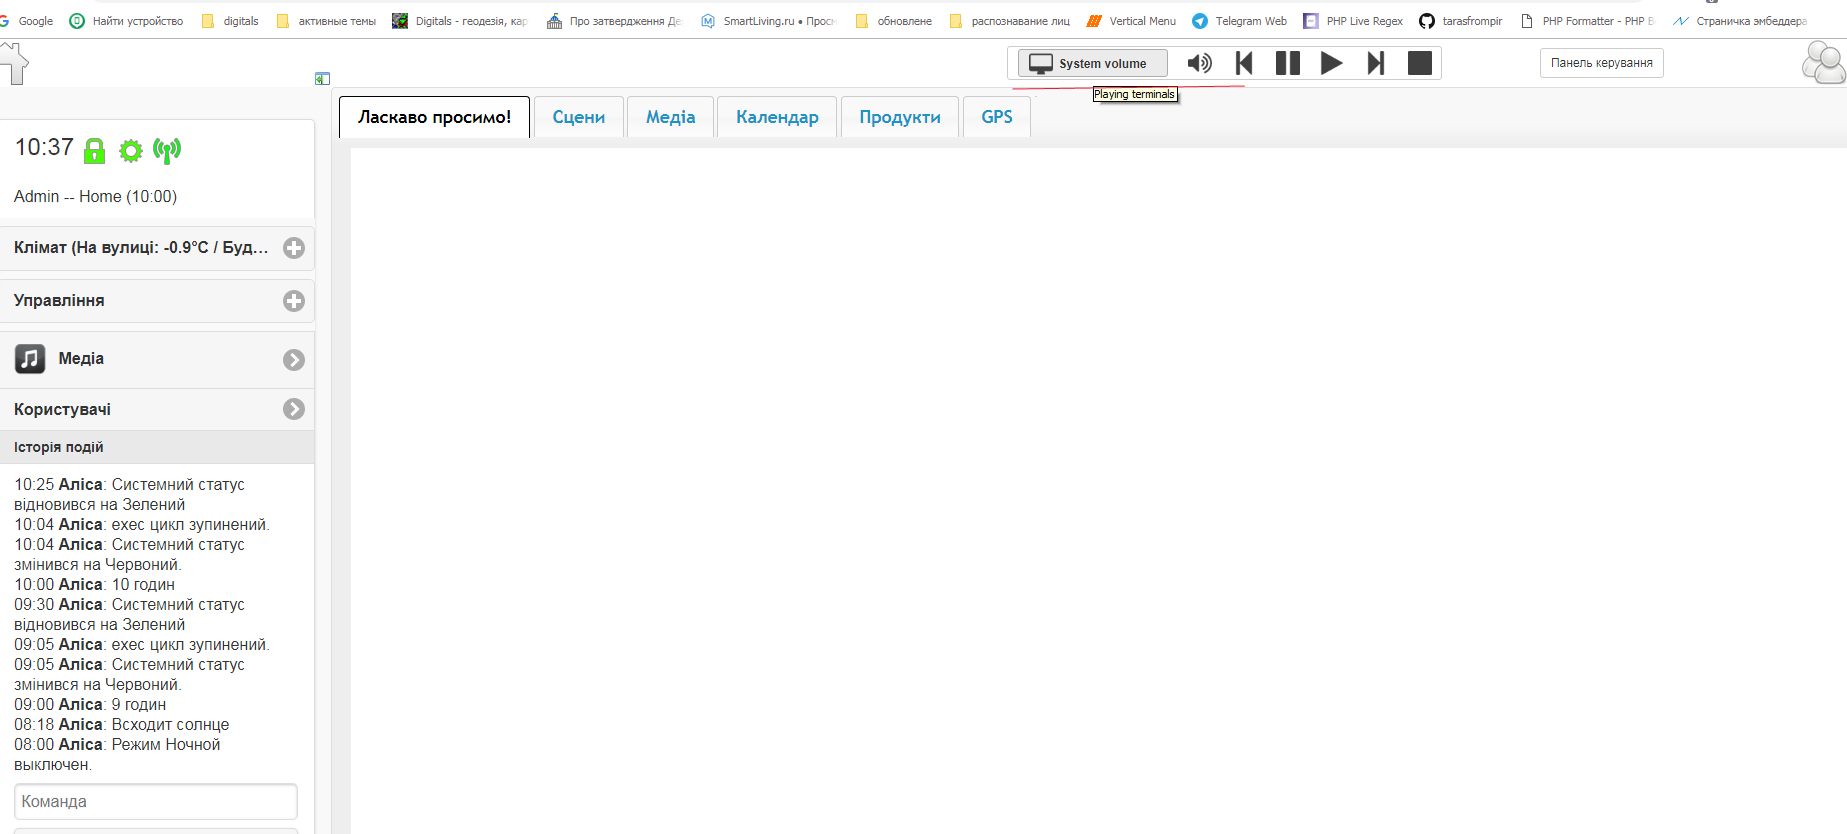Open the Digitals - геодезія bookmark
Viewport: 1847px width, 834px height.
point(460,21)
